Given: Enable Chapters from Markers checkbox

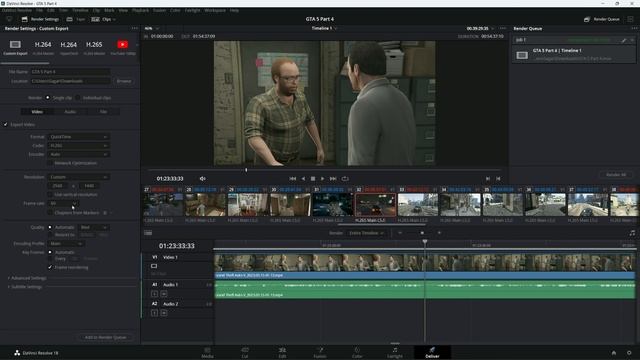Looking at the screenshot, I should [50, 213].
